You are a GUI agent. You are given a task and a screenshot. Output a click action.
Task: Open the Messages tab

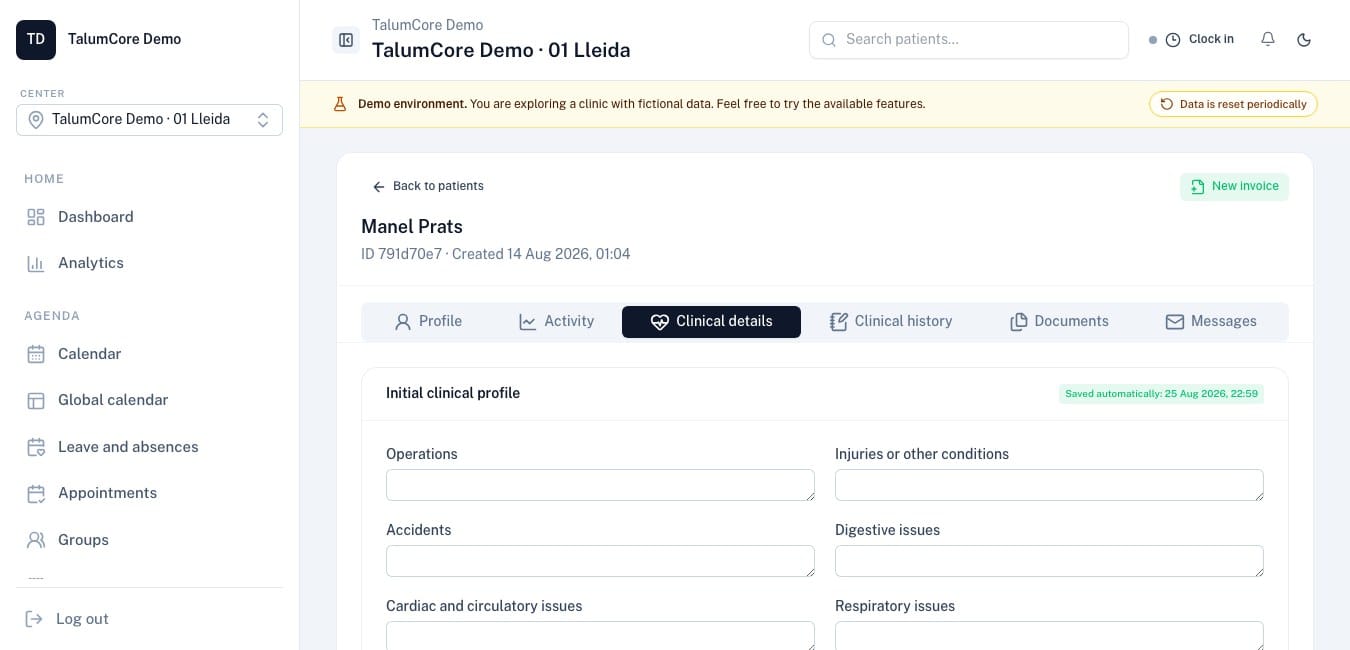[x=1211, y=321]
